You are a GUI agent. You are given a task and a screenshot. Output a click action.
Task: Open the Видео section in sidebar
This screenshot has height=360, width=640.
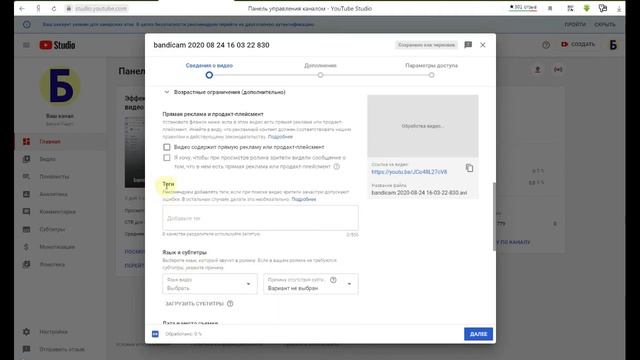pyautogui.click(x=60, y=159)
